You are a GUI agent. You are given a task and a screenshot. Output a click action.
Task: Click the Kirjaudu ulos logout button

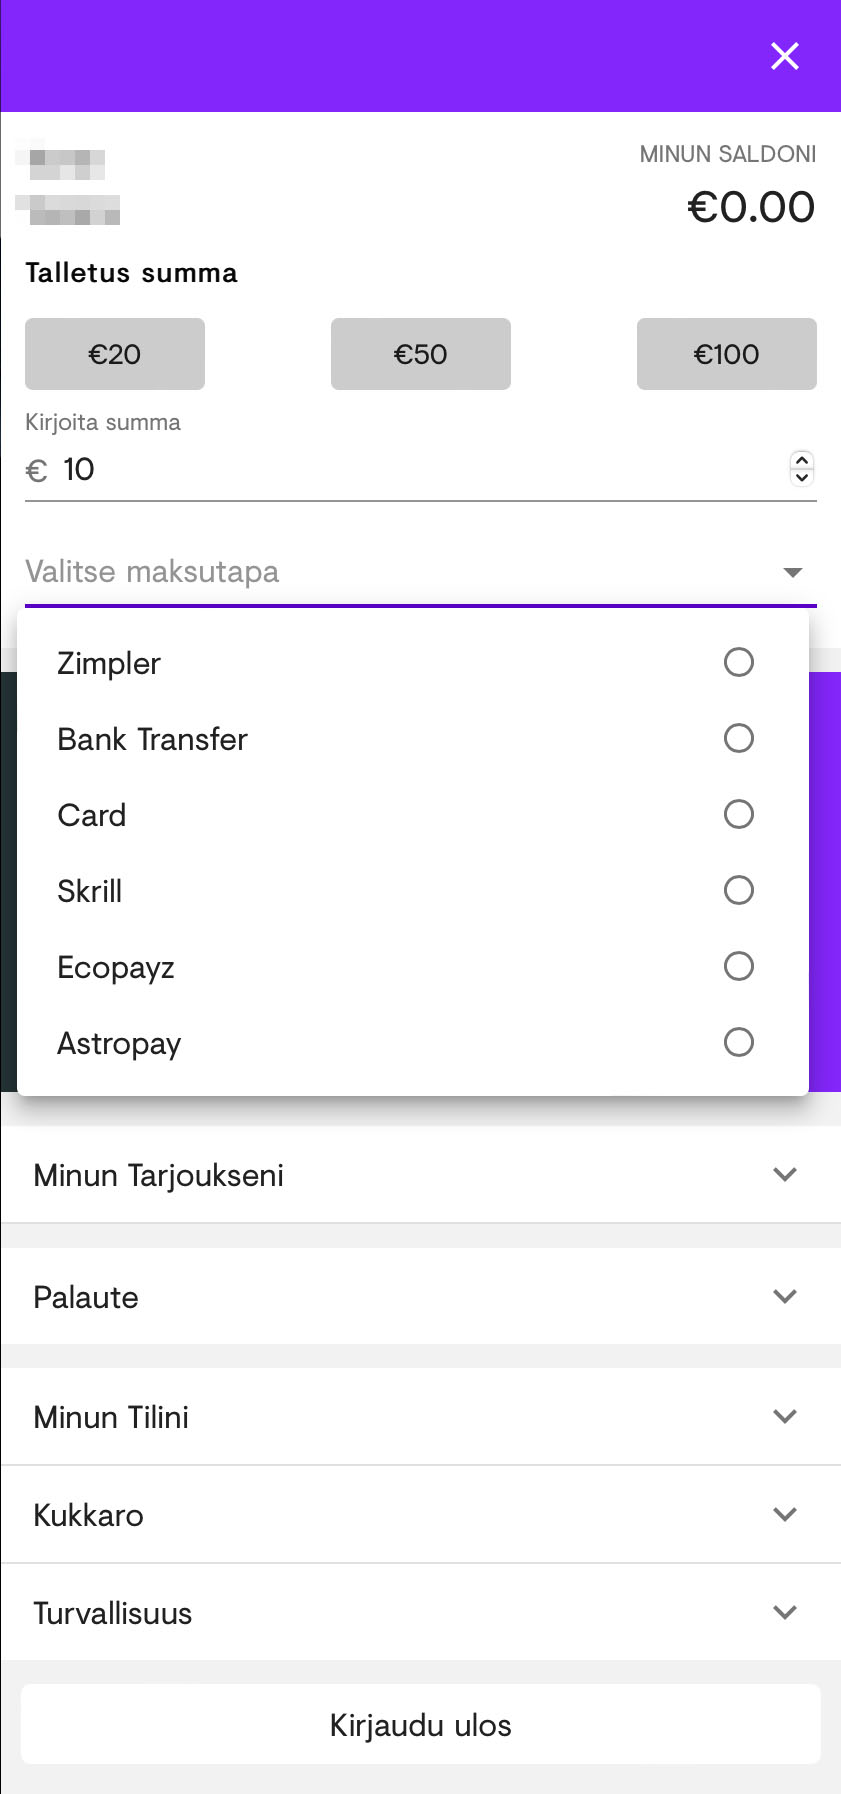421,1725
